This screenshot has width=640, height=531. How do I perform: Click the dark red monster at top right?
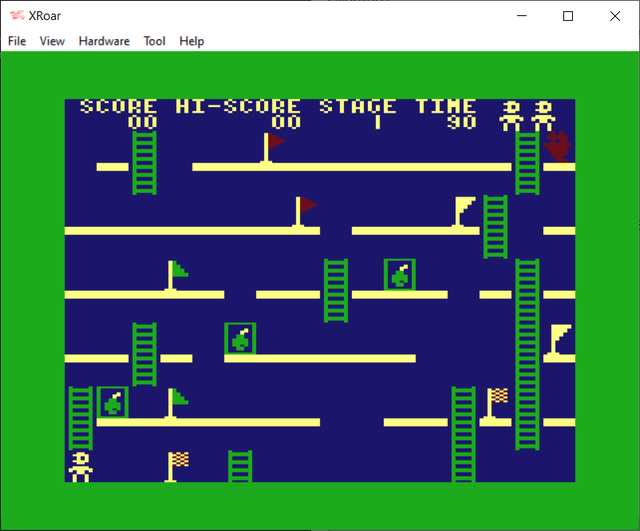click(x=557, y=147)
